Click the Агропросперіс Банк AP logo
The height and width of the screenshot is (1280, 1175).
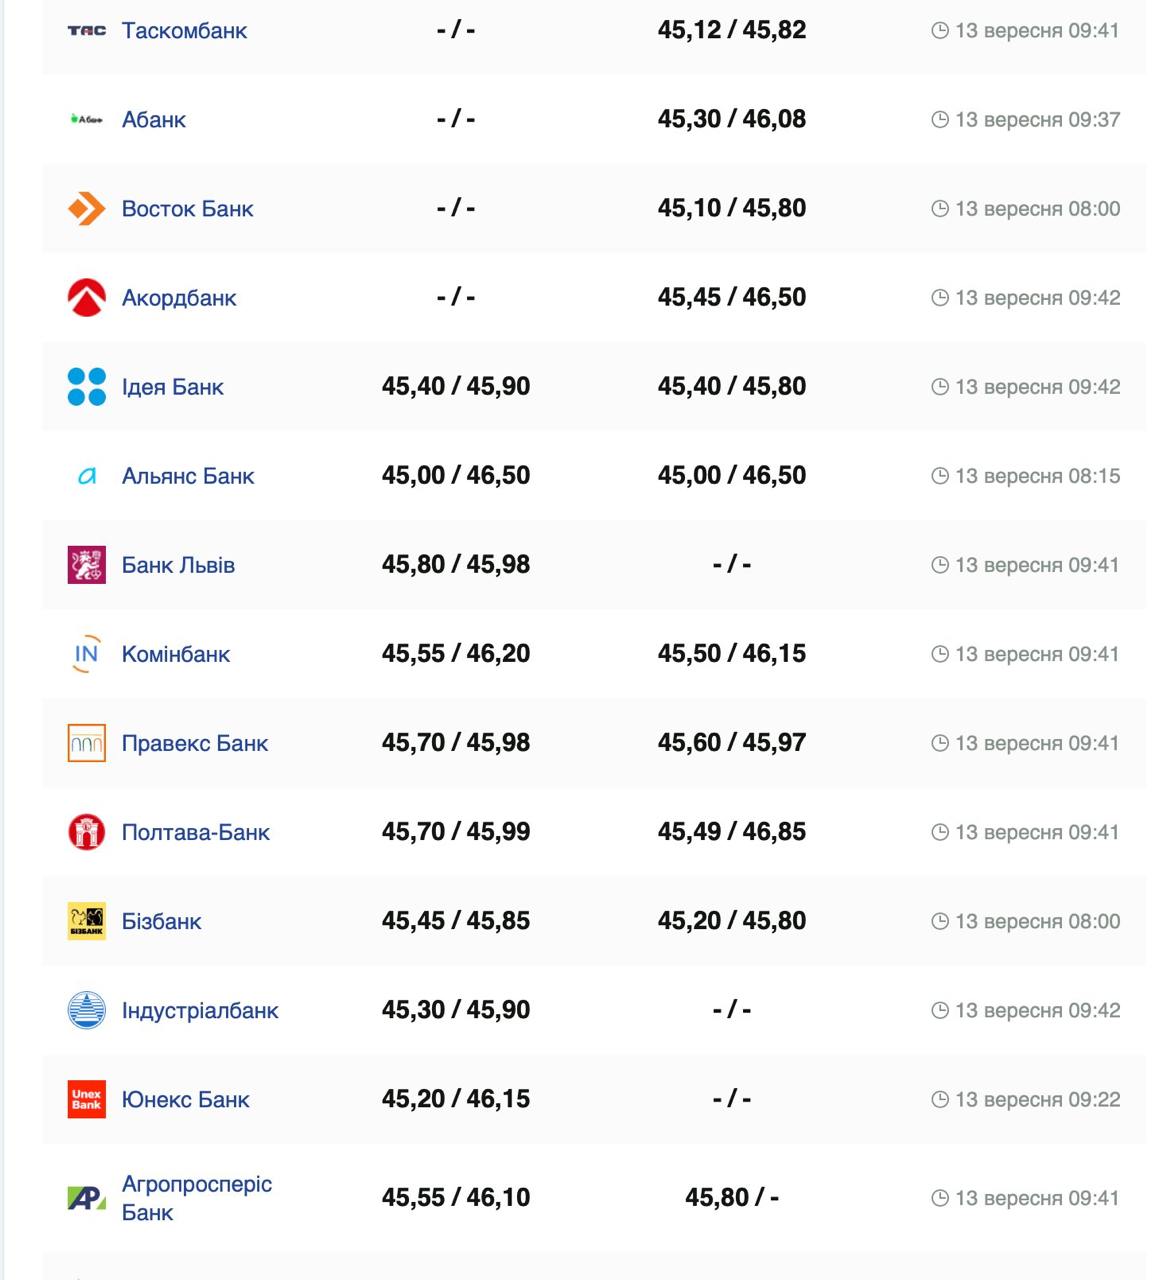(86, 1197)
